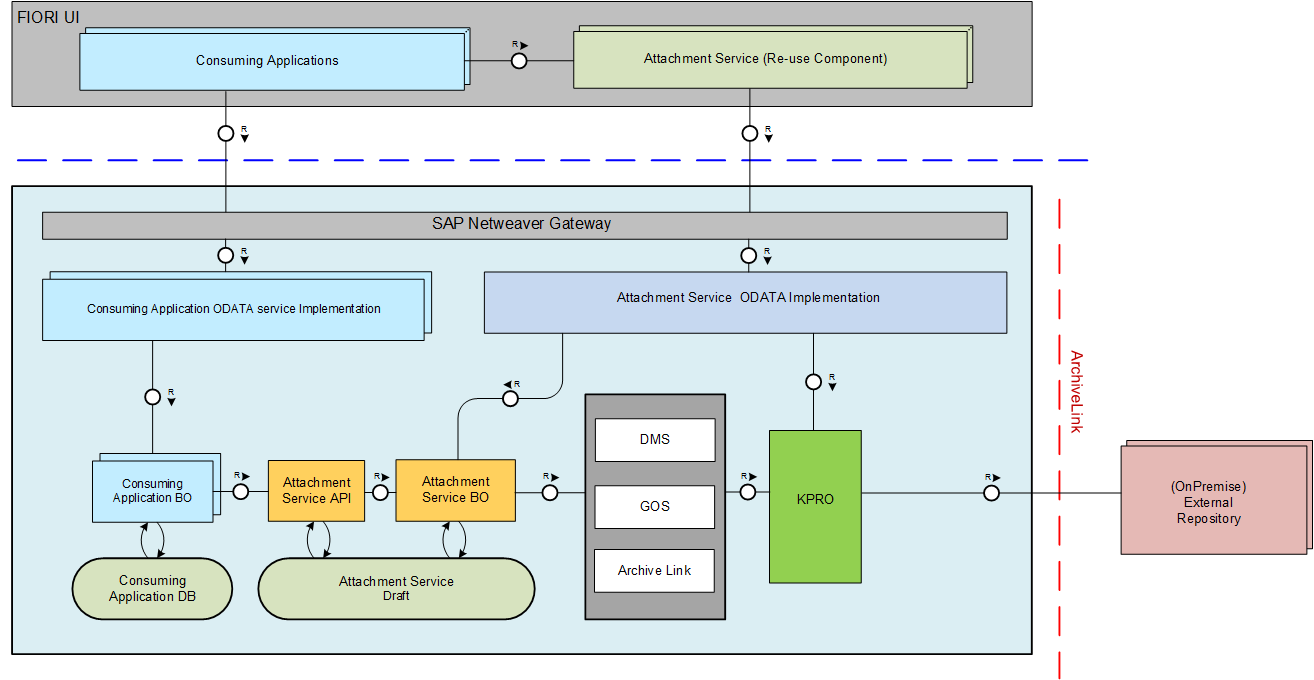Select the Archive Link box
The height and width of the screenshot is (680, 1314).
655,570
